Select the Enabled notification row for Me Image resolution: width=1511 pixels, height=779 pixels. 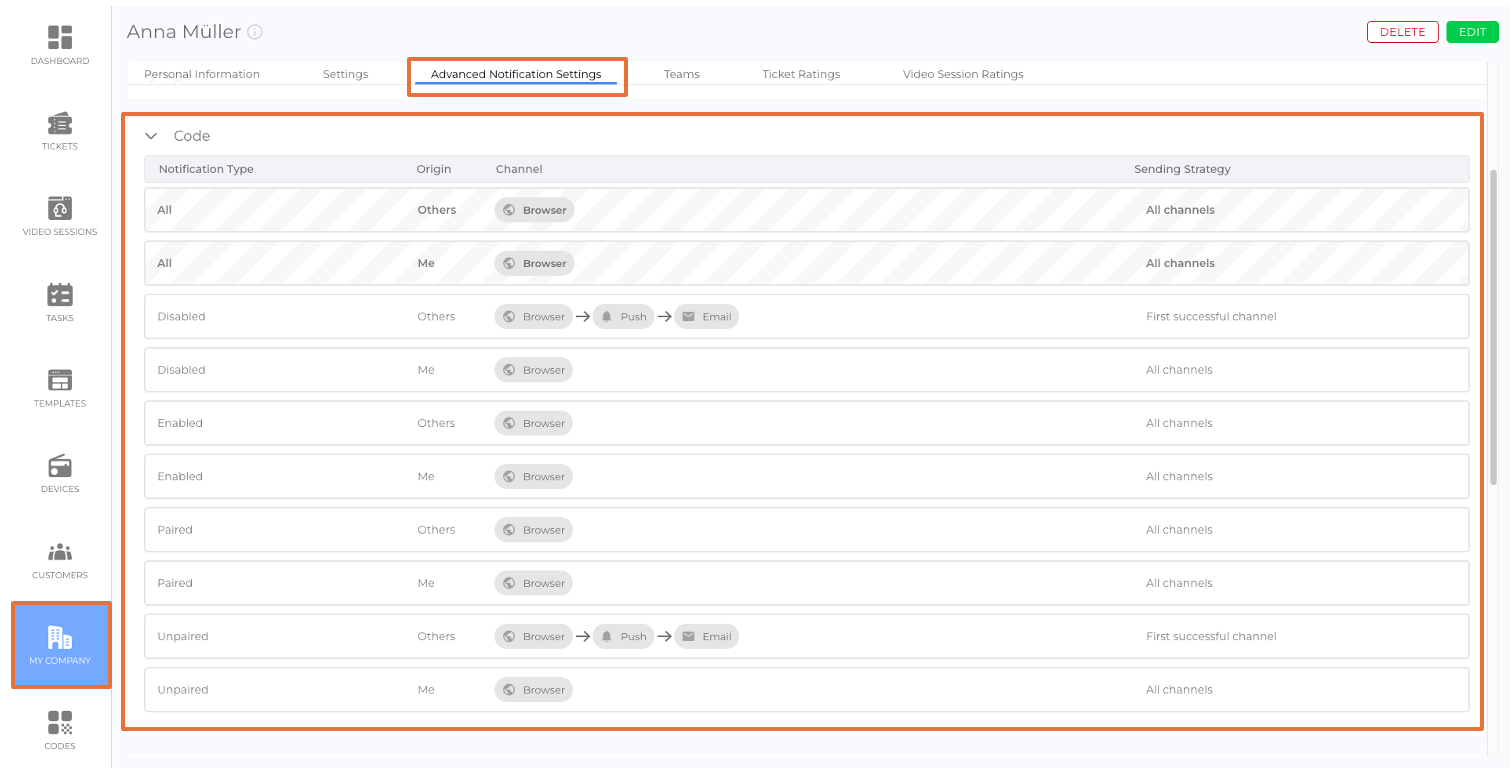[x=806, y=477]
